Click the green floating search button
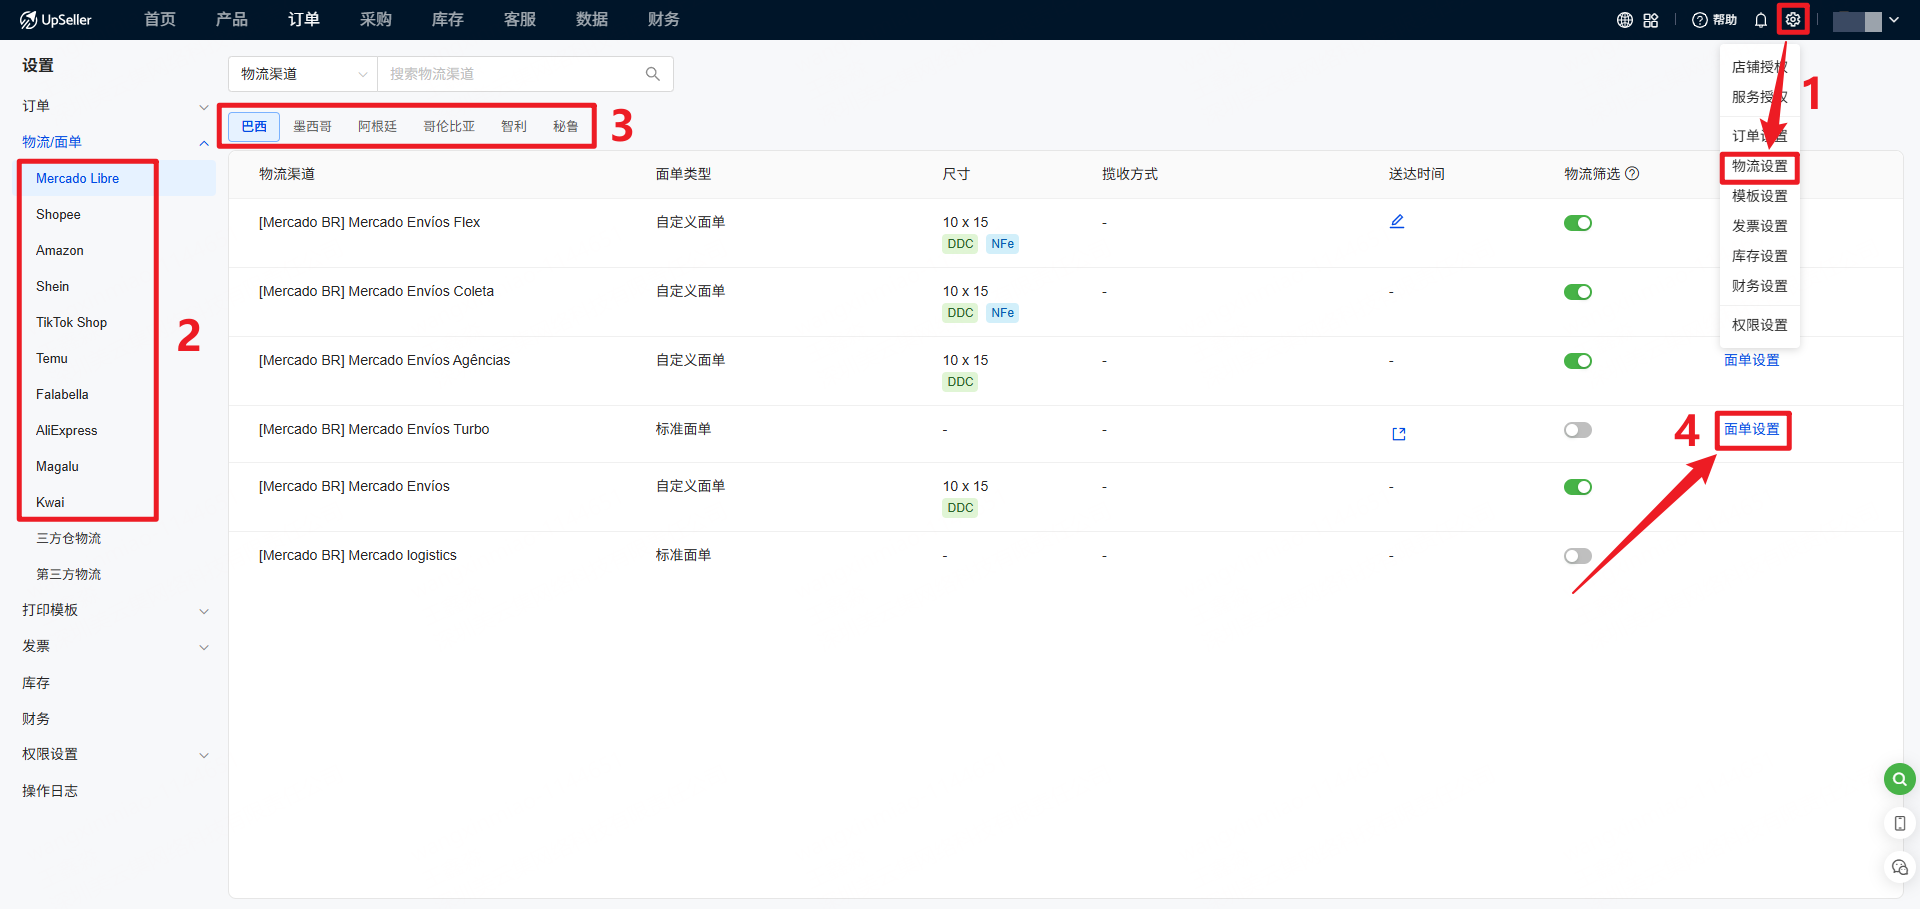The width and height of the screenshot is (1920, 909). pyautogui.click(x=1899, y=779)
